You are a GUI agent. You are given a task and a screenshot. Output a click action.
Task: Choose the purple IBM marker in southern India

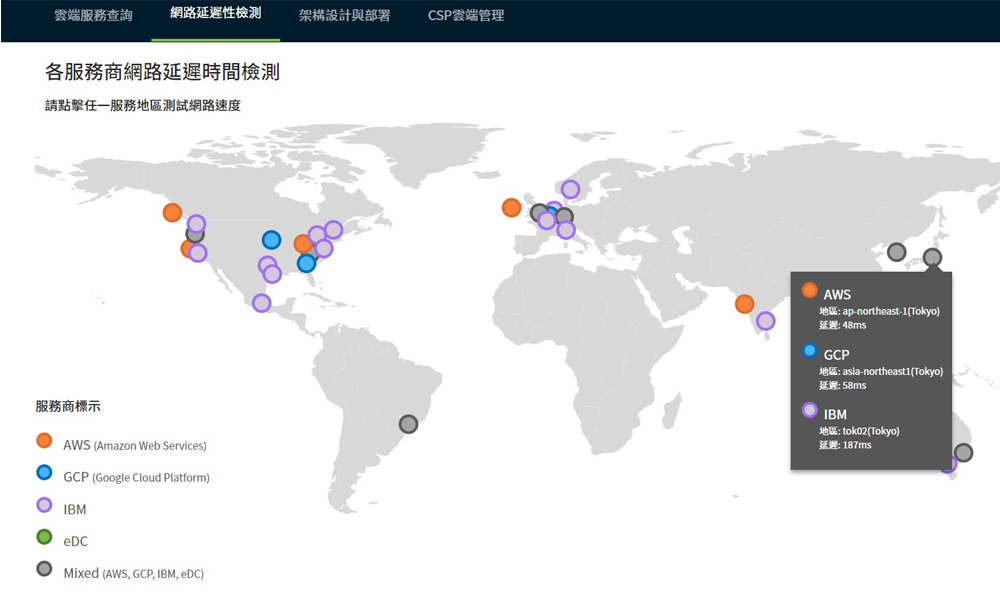(x=765, y=321)
